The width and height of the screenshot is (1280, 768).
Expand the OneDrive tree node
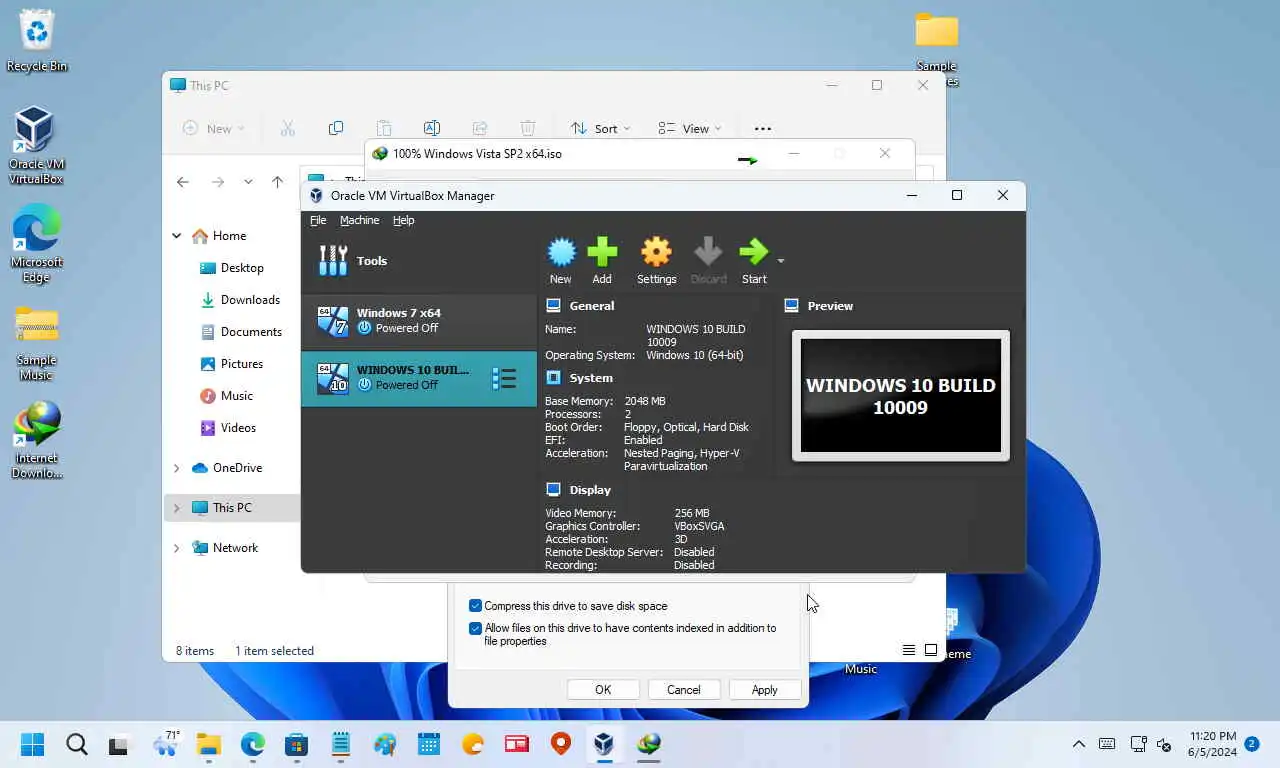pyautogui.click(x=177, y=468)
